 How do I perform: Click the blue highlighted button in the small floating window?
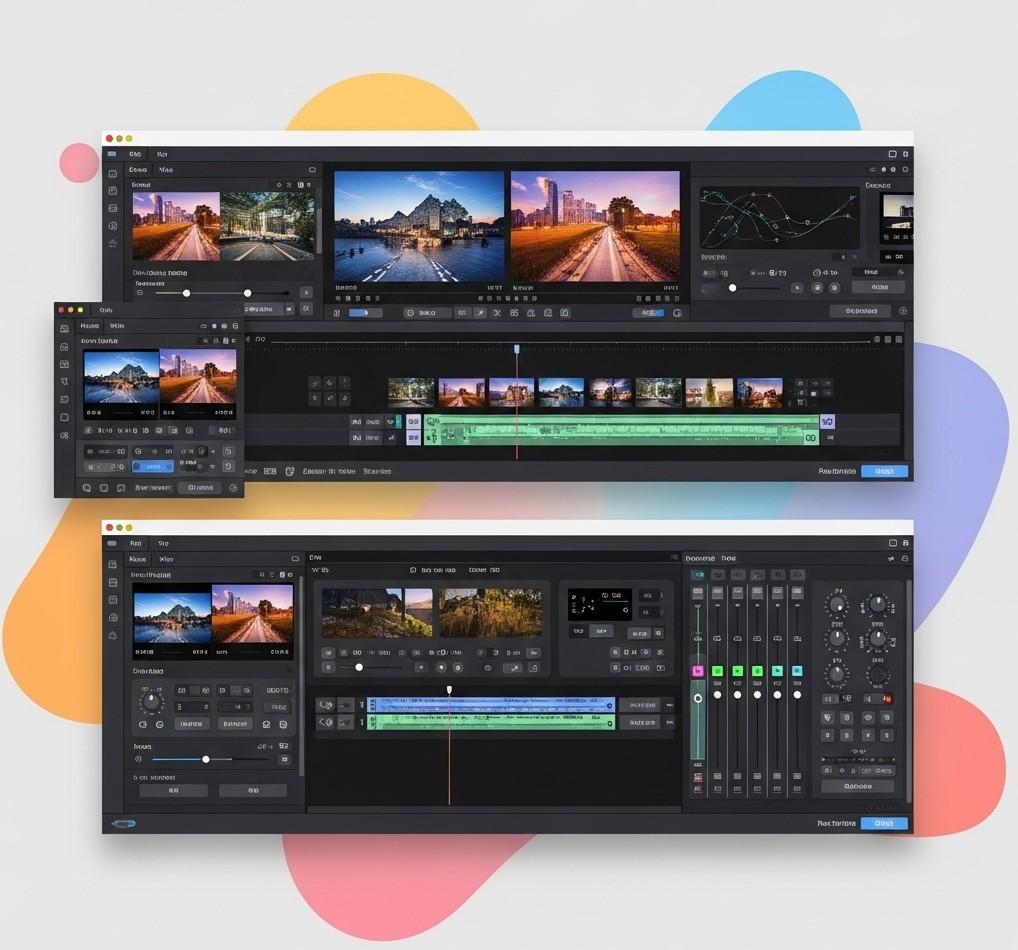click(153, 466)
